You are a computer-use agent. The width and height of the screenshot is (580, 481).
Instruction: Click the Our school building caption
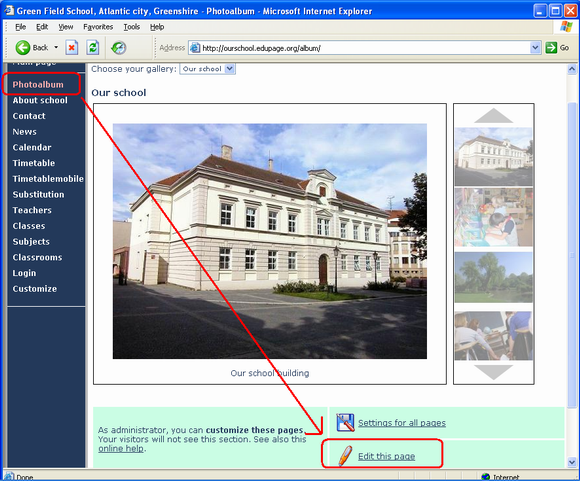(270, 373)
